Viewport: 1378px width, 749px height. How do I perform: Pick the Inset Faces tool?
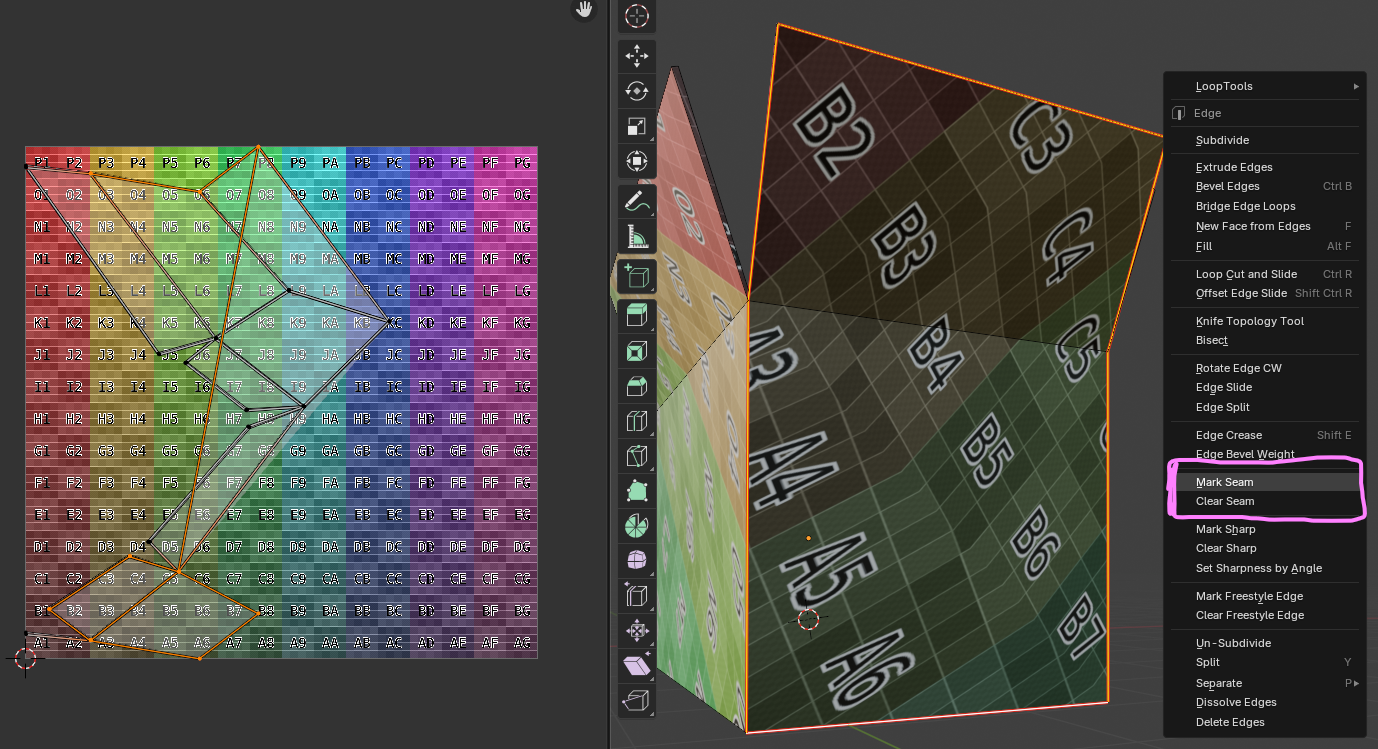coord(636,351)
